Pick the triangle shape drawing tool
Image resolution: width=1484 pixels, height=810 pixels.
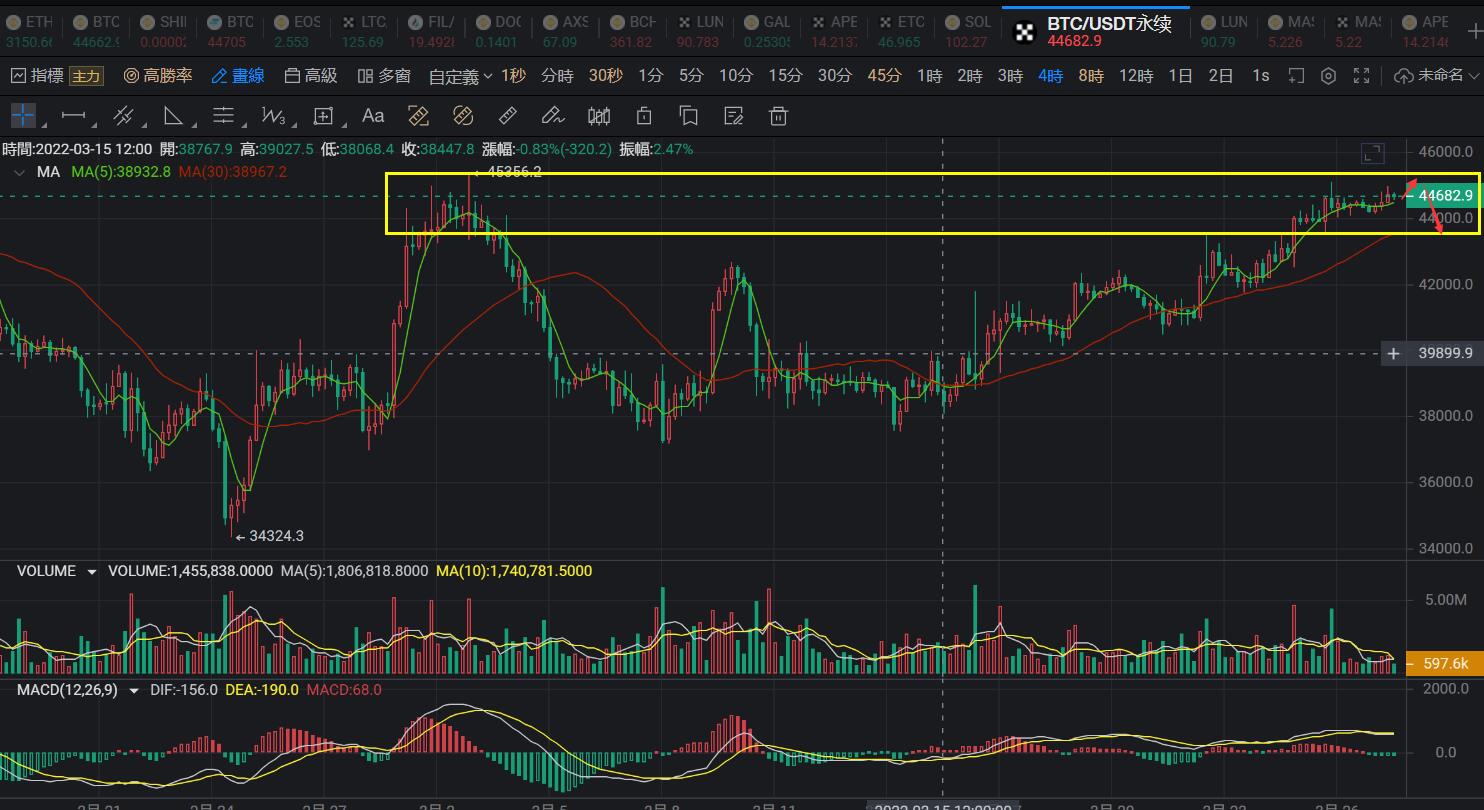click(173, 116)
